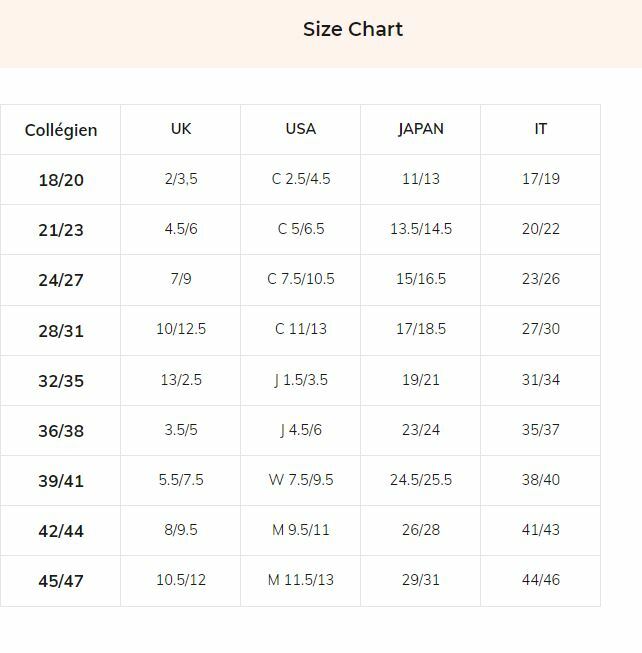Click the IT column header

pyautogui.click(x=541, y=129)
